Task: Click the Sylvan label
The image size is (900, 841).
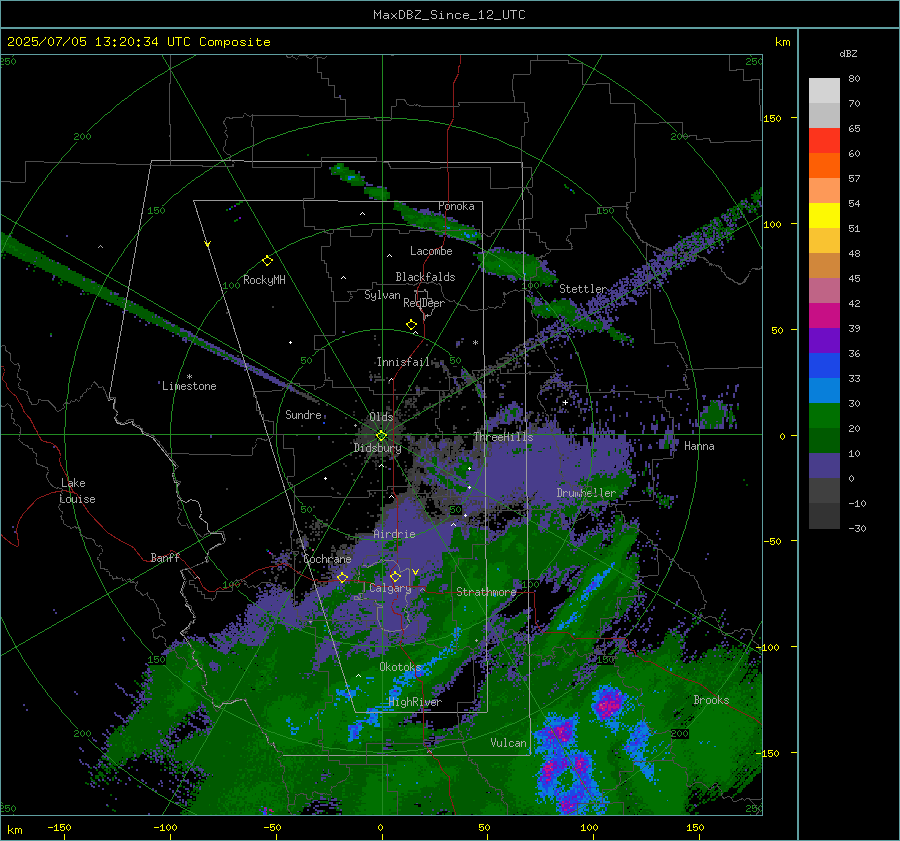Action: (x=382, y=295)
